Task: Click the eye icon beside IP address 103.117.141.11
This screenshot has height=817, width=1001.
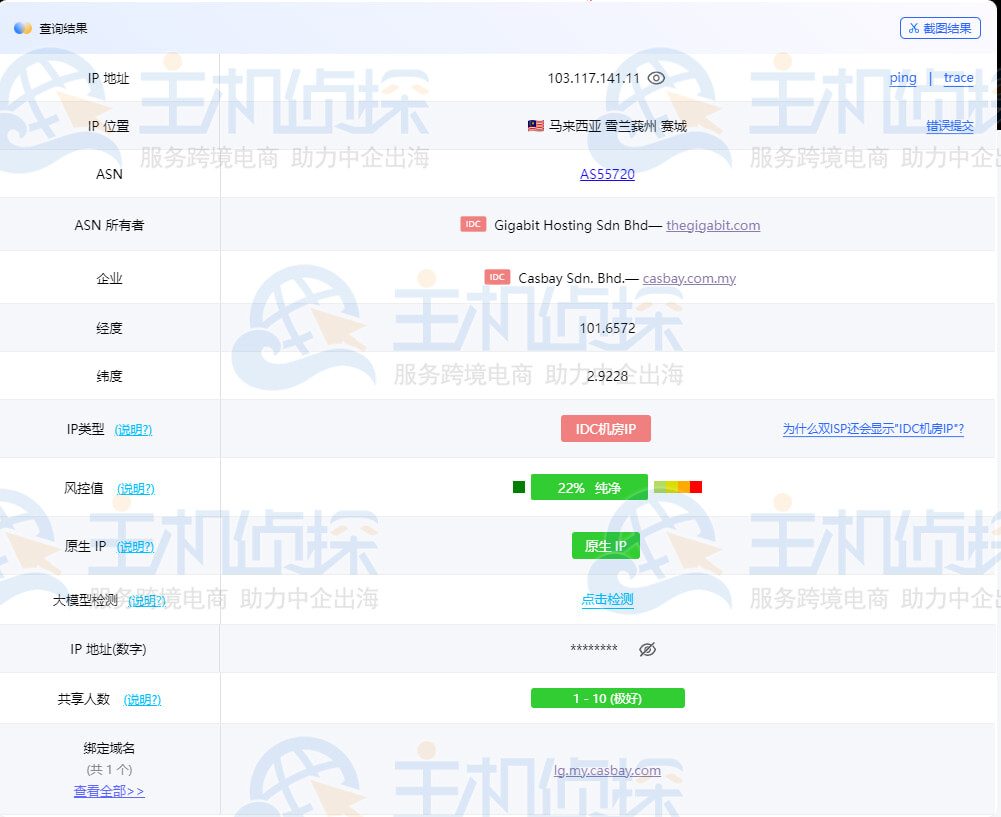Action: pyautogui.click(x=656, y=78)
